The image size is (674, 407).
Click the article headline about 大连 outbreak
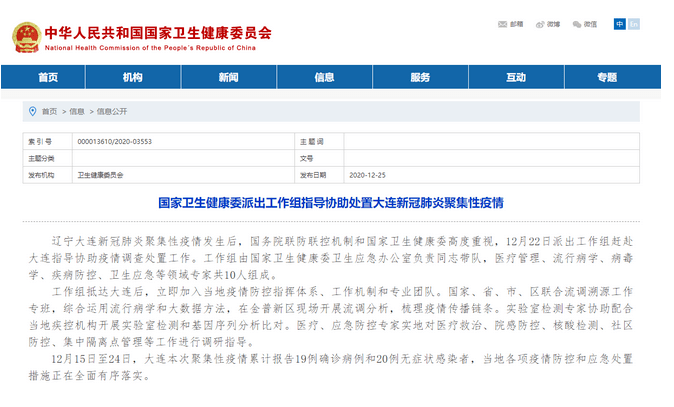[331, 202]
